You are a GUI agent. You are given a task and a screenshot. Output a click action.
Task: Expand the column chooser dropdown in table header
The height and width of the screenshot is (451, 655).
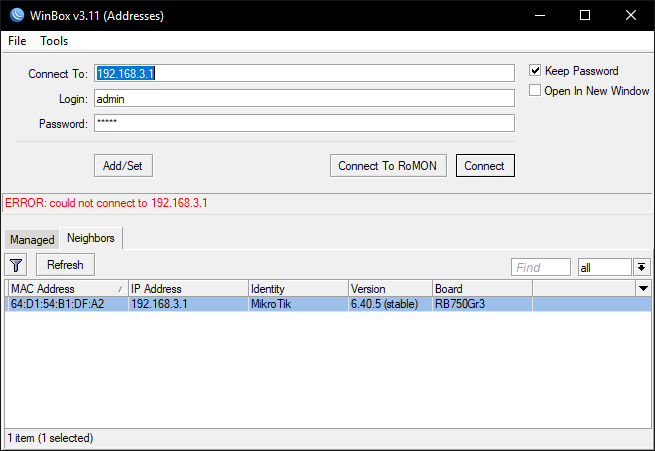coord(643,289)
